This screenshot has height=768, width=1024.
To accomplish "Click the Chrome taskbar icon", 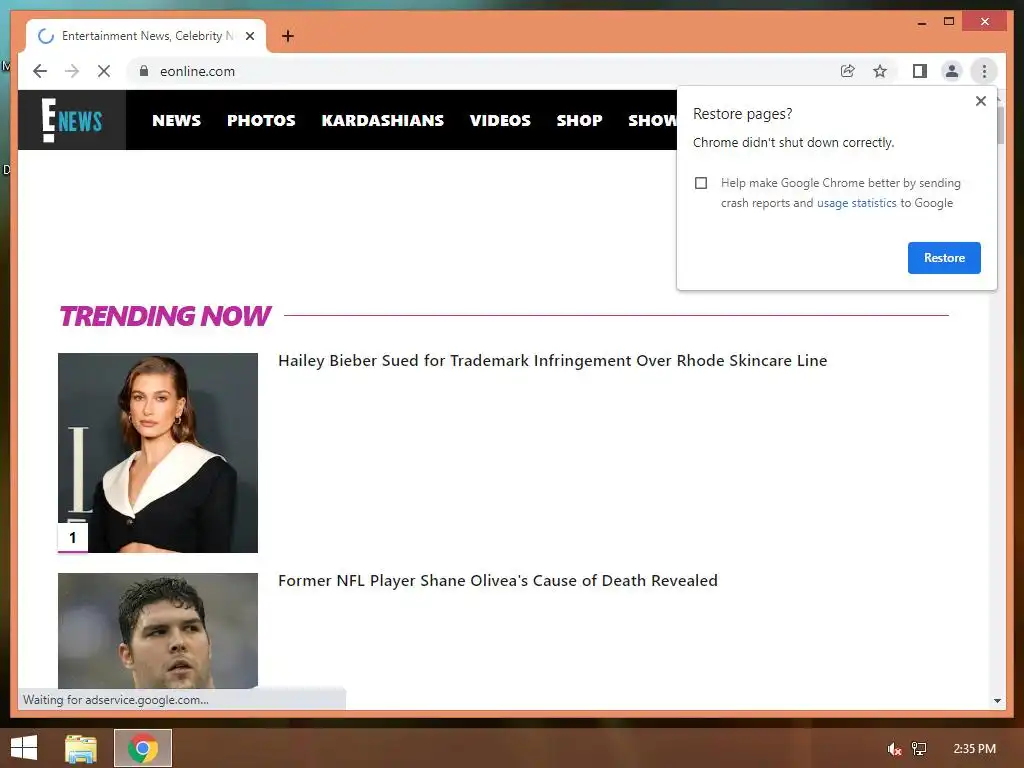I will [143, 748].
